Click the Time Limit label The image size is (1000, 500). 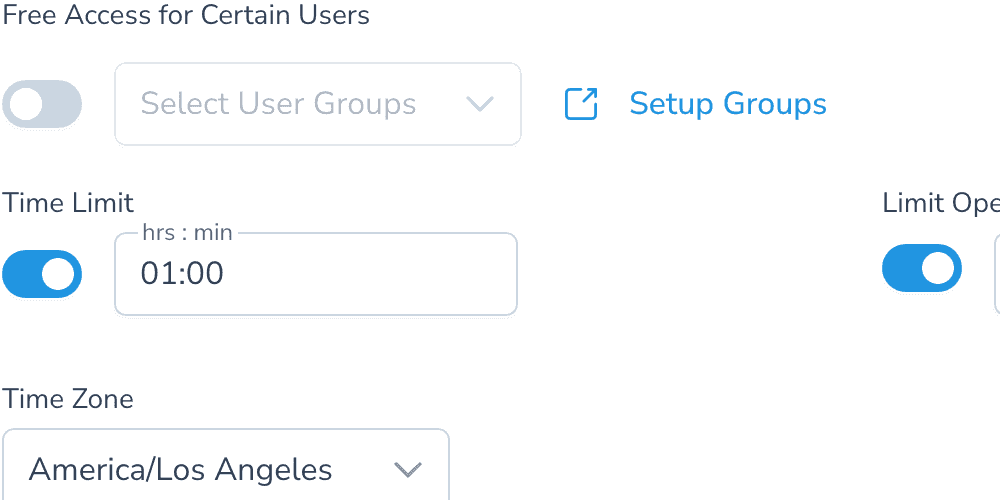point(68,203)
